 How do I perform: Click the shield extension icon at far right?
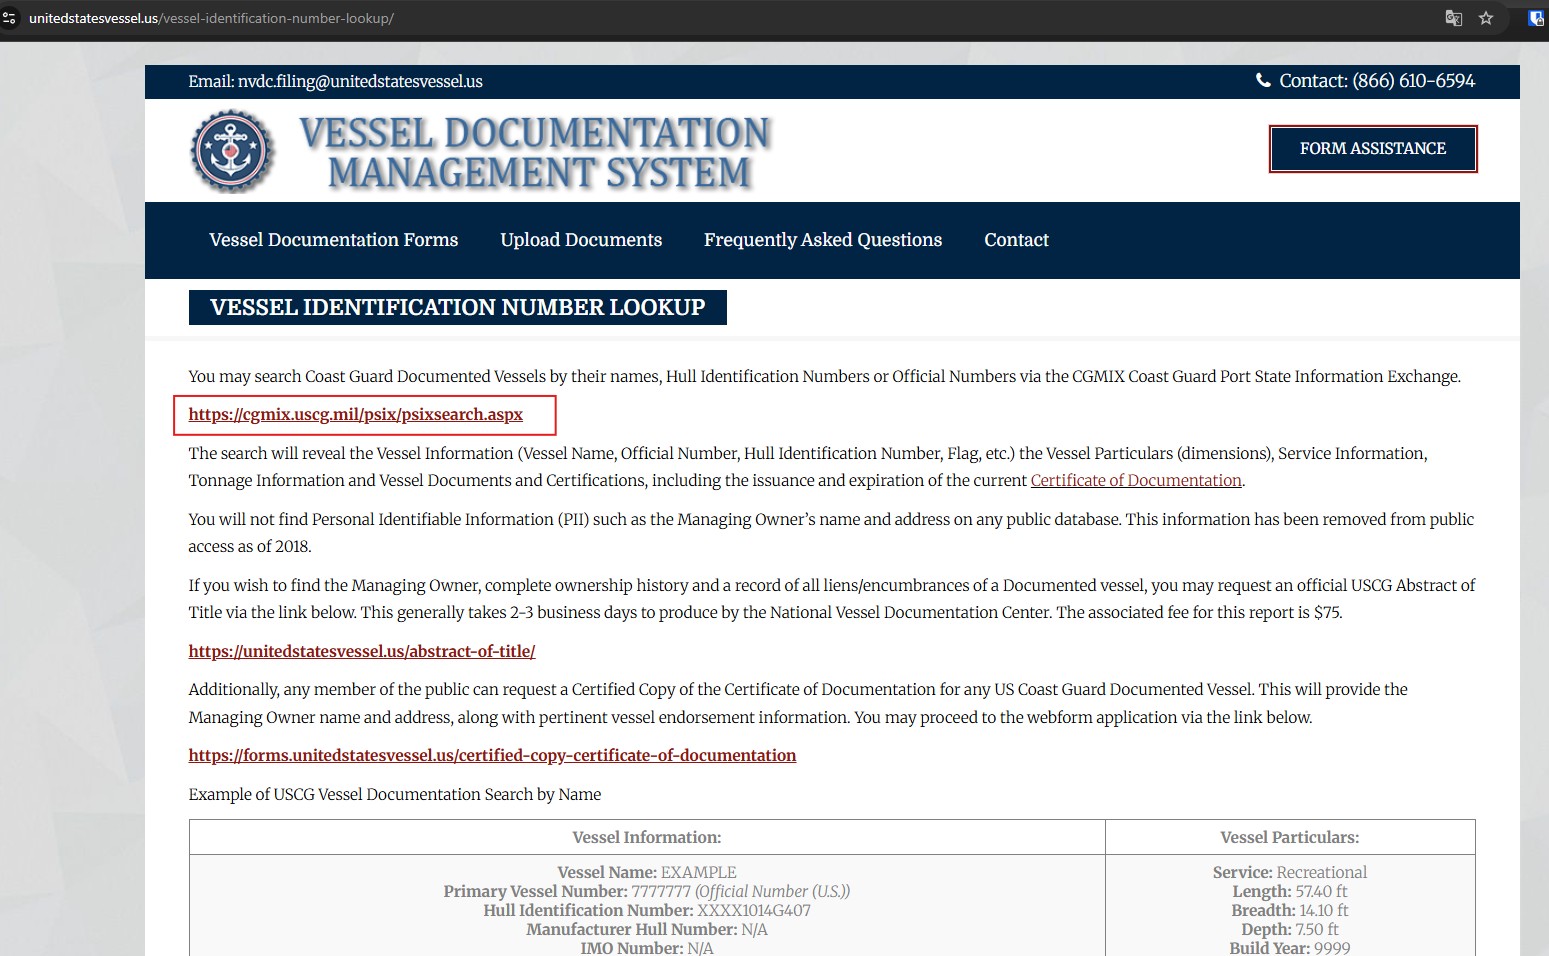(x=1536, y=18)
